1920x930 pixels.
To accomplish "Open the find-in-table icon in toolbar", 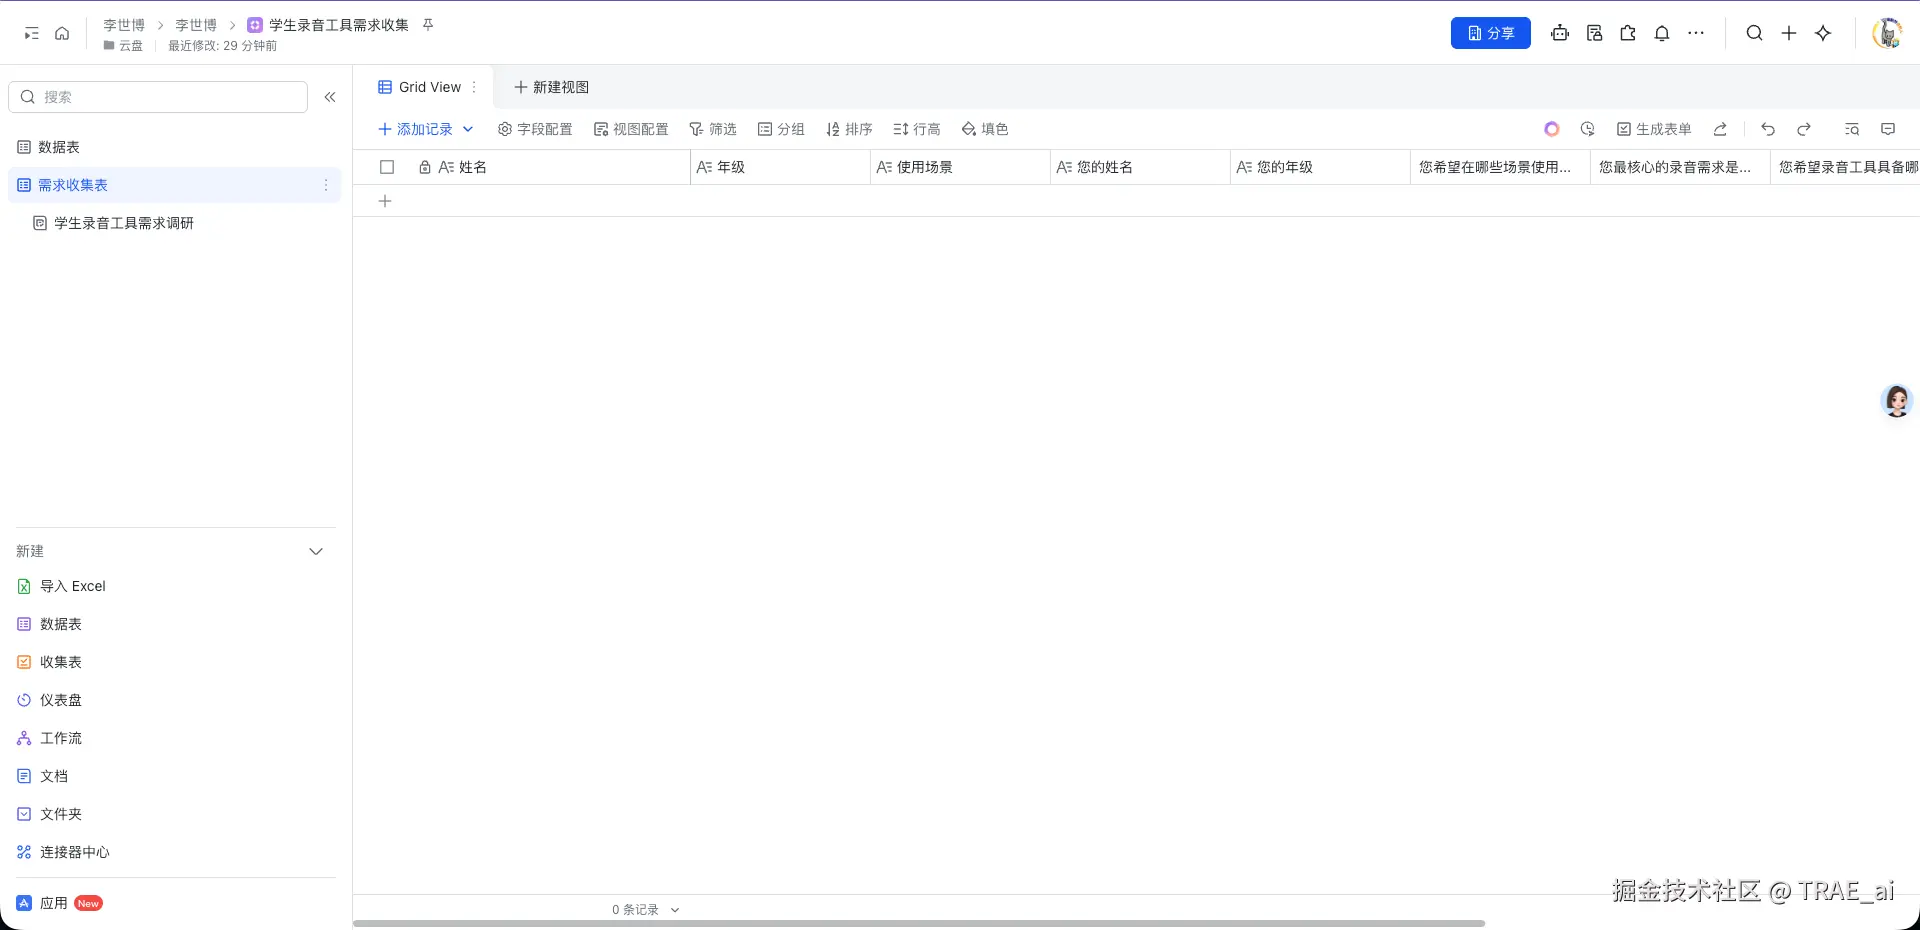I will (x=1852, y=129).
